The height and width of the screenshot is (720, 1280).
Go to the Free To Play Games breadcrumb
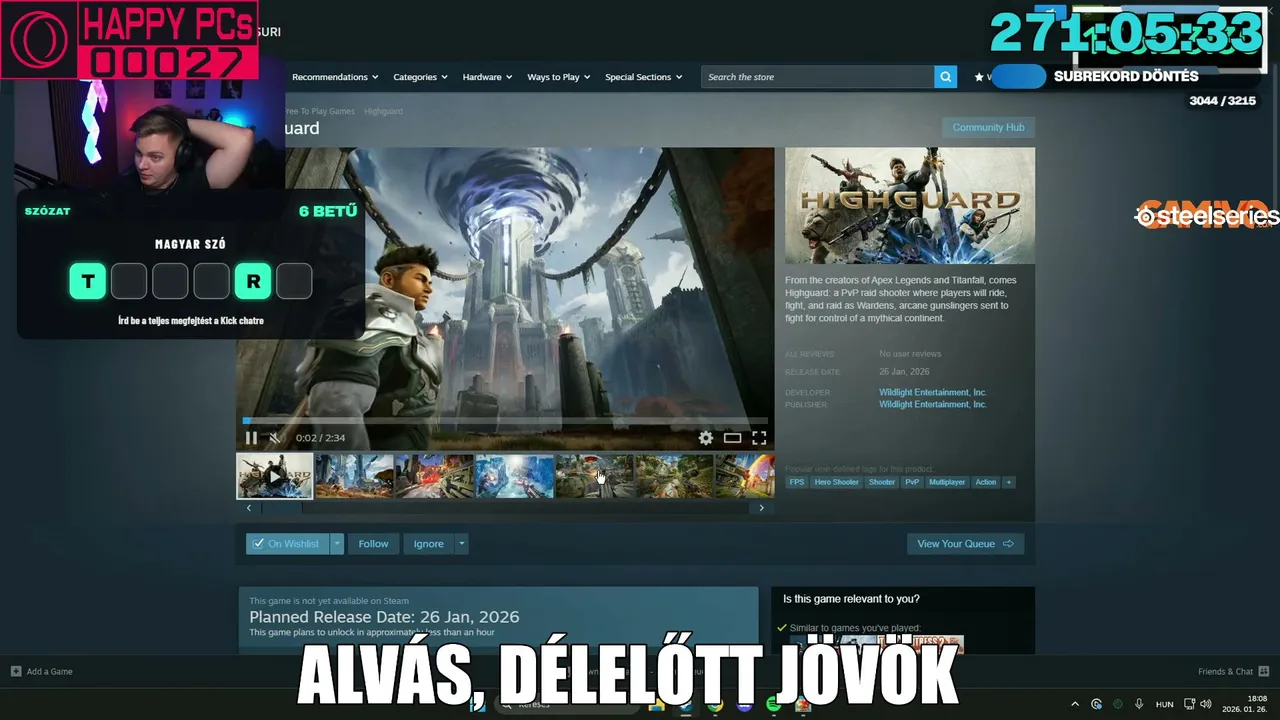(320, 111)
